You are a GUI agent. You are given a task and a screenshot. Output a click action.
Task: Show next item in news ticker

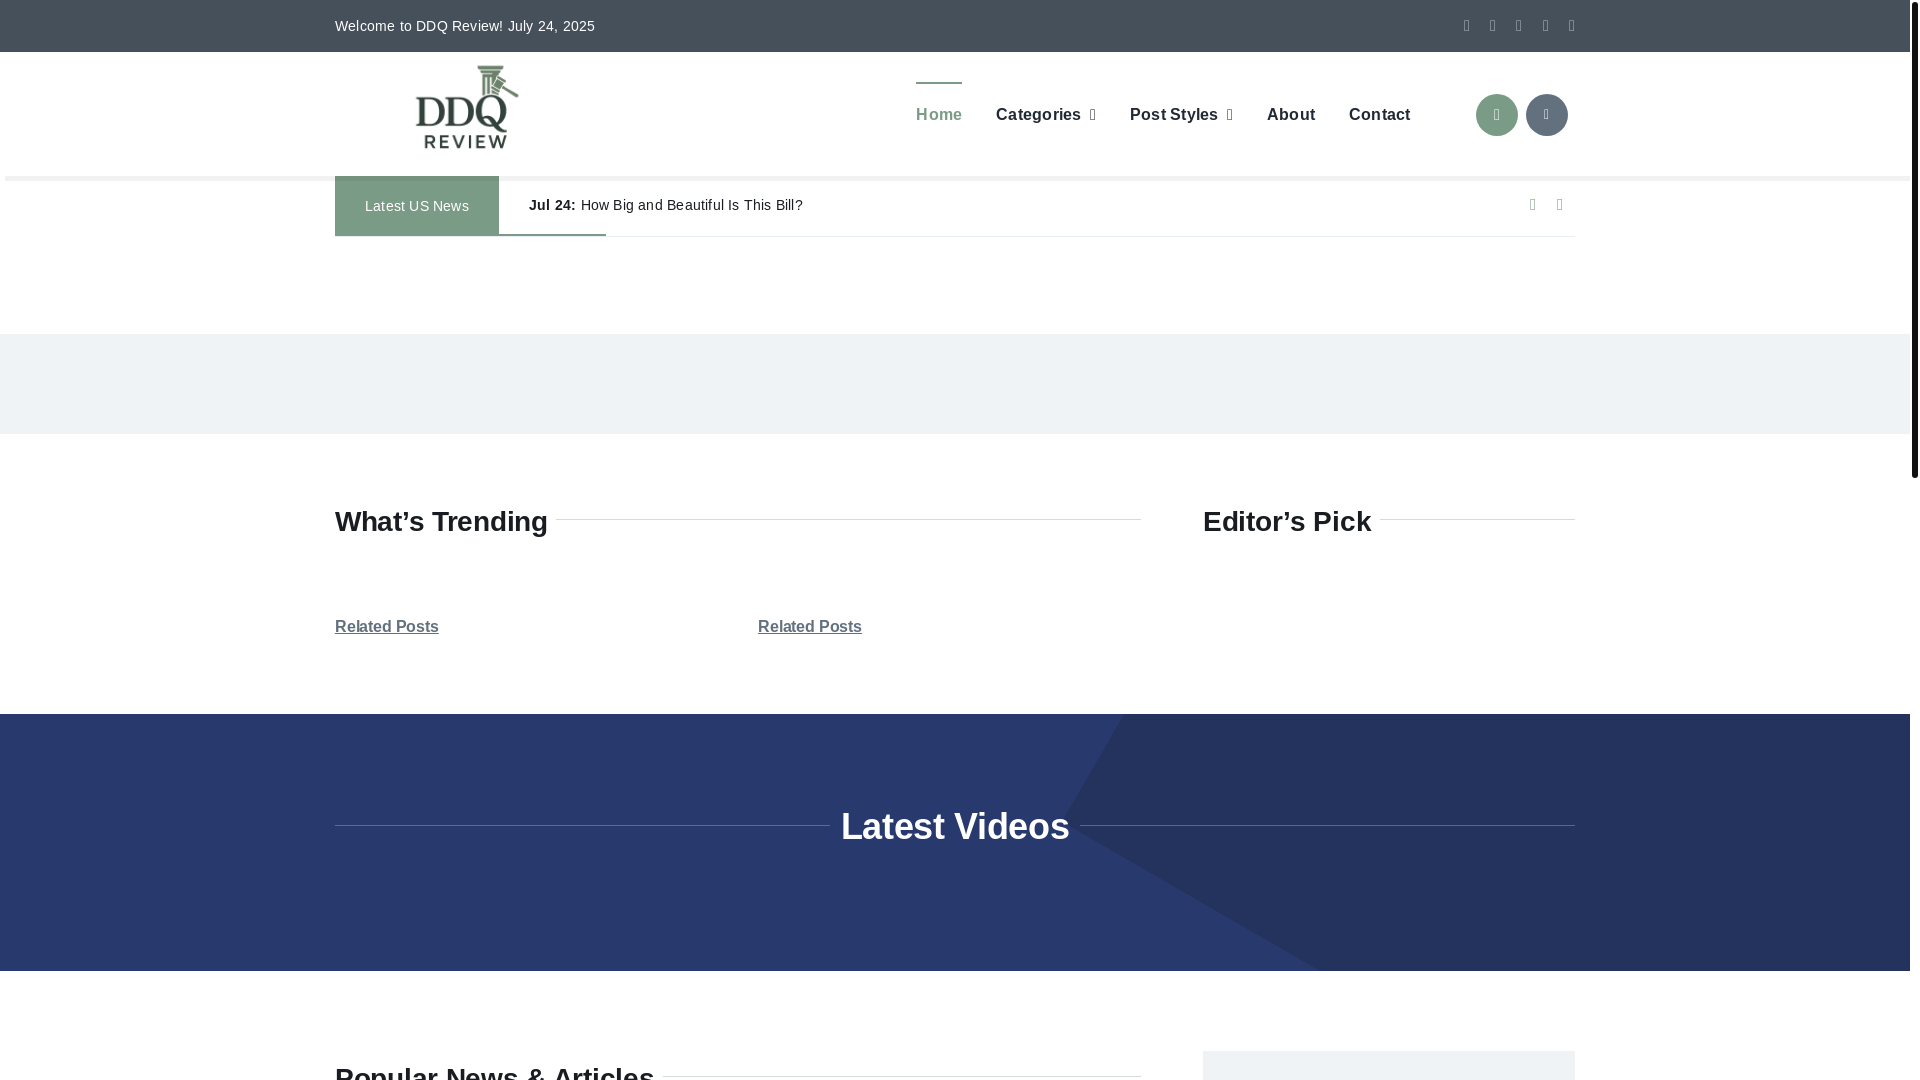click(x=1559, y=205)
